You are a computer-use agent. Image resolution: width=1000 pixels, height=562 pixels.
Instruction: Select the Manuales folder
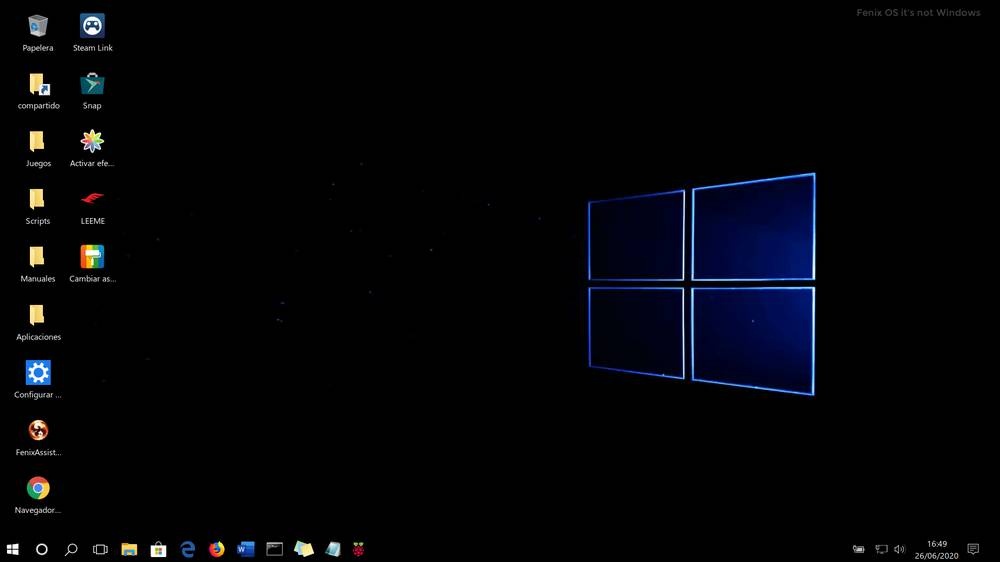(37, 257)
